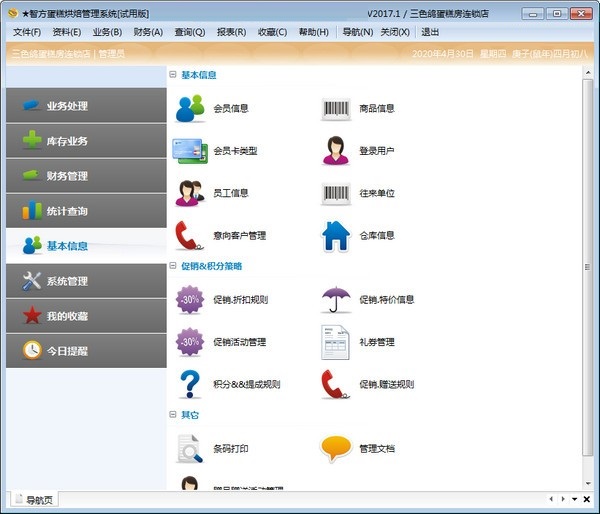Select the 登录用户 login user icon
This screenshot has width=600, height=514.
tap(336, 151)
